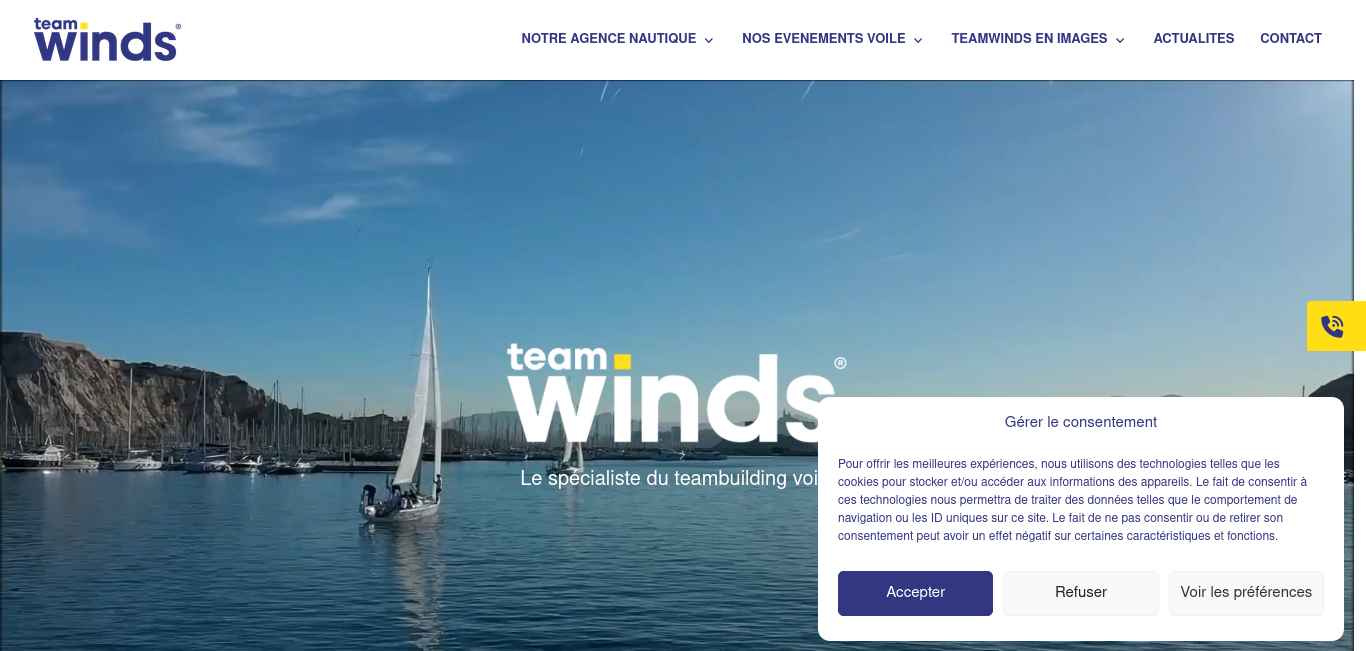This screenshot has height=651, width=1366.
Task: Click the large white Teamwinds hero logo
Action: pos(676,393)
